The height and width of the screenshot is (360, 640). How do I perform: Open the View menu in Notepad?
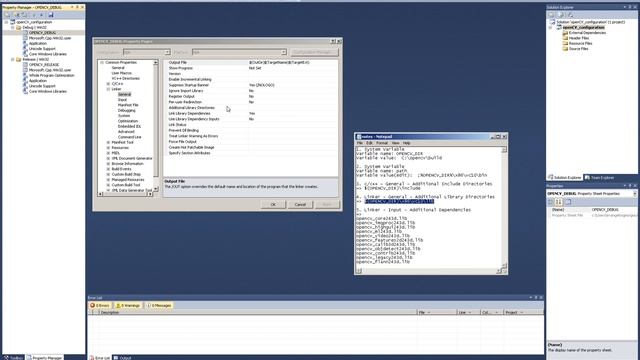pos(395,143)
